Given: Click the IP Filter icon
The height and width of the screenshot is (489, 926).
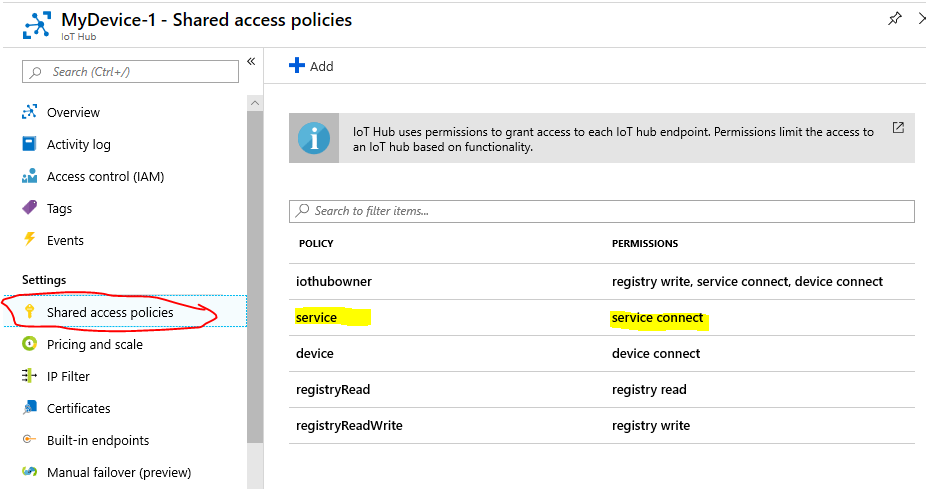Looking at the screenshot, I should click(30, 376).
